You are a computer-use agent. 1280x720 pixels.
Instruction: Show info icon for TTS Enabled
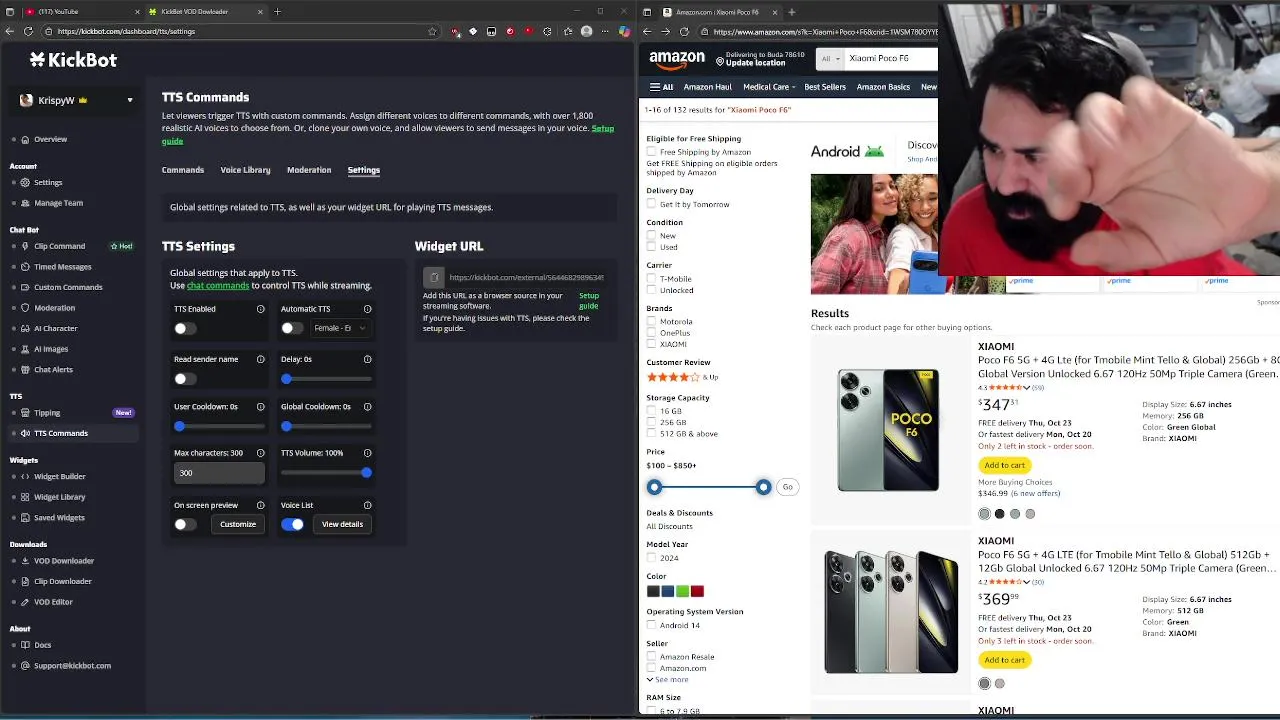click(x=261, y=309)
